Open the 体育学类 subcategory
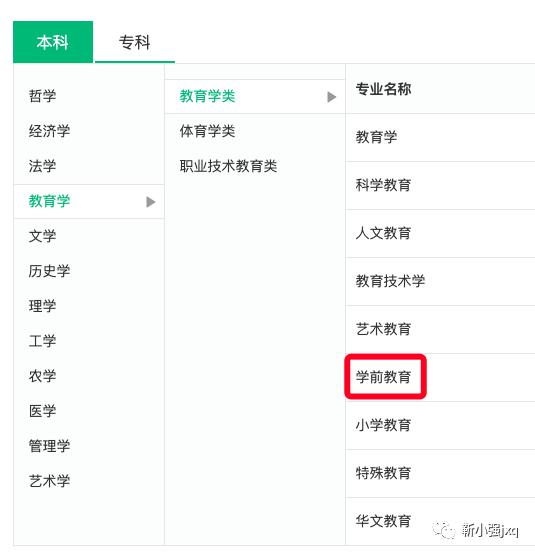 [x=207, y=131]
